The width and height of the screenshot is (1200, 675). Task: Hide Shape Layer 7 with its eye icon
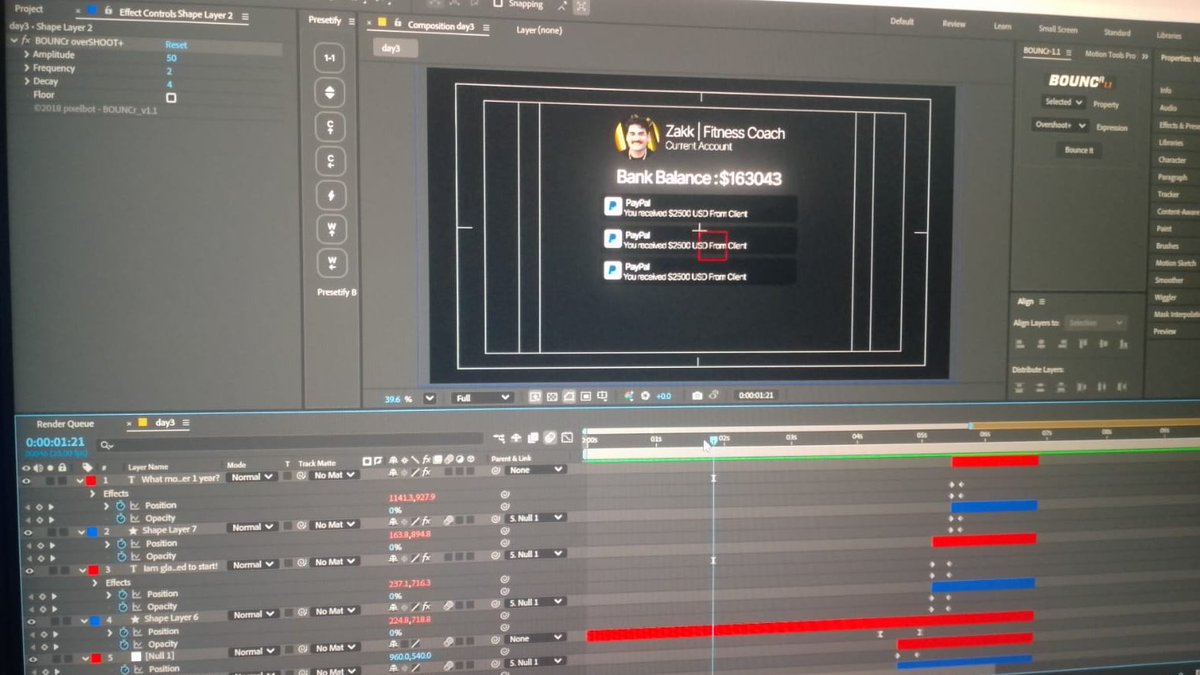[27, 531]
